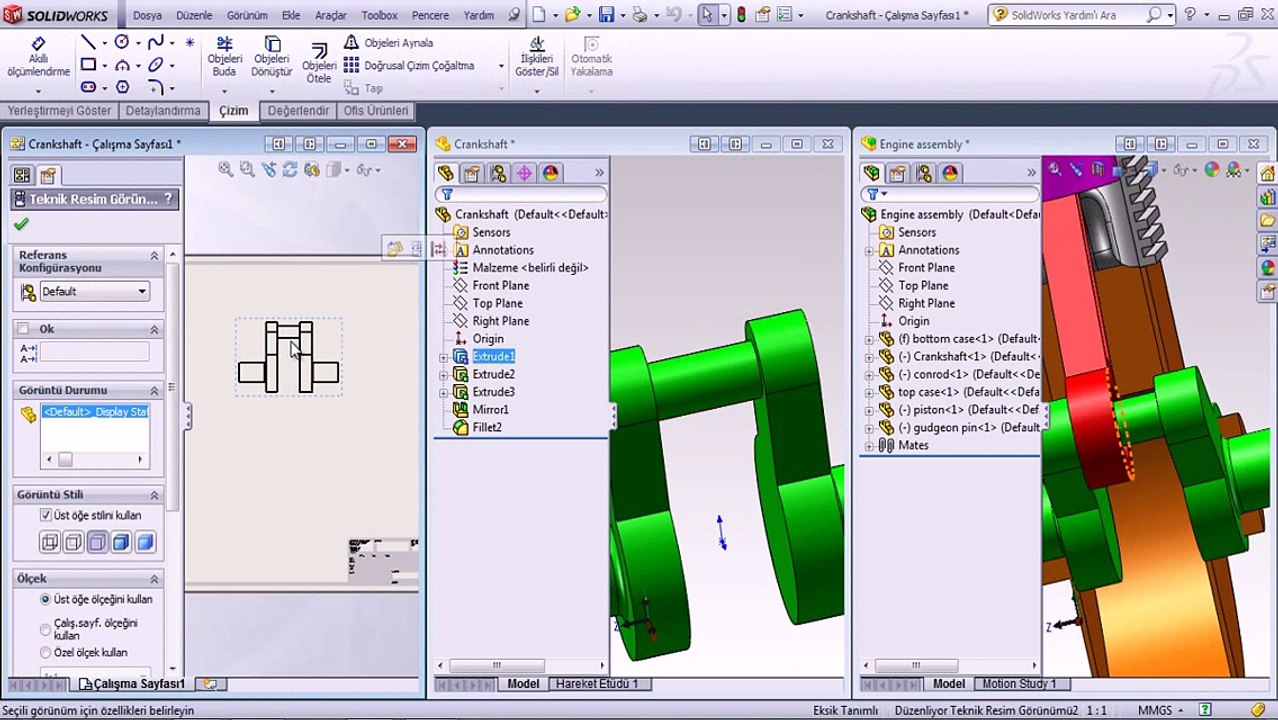
Task: Expand Extrude3 in Crankshaft tree
Action: click(x=443, y=392)
